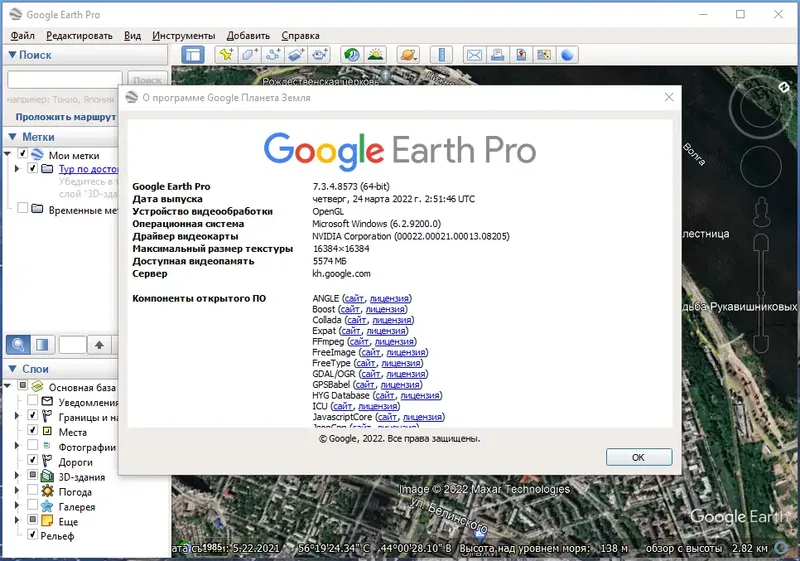Click the up arrow button in Places panel

[x=99, y=345]
